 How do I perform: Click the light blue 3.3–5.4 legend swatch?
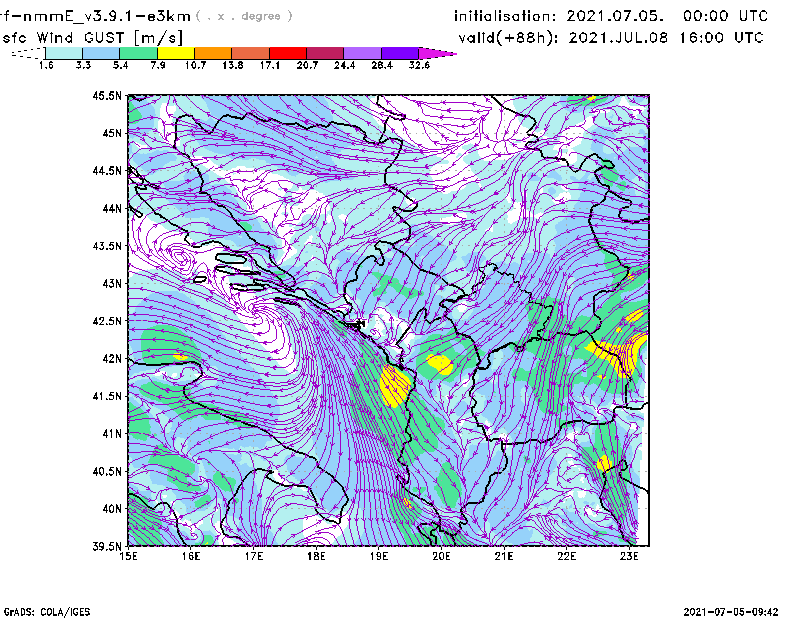coord(101,53)
